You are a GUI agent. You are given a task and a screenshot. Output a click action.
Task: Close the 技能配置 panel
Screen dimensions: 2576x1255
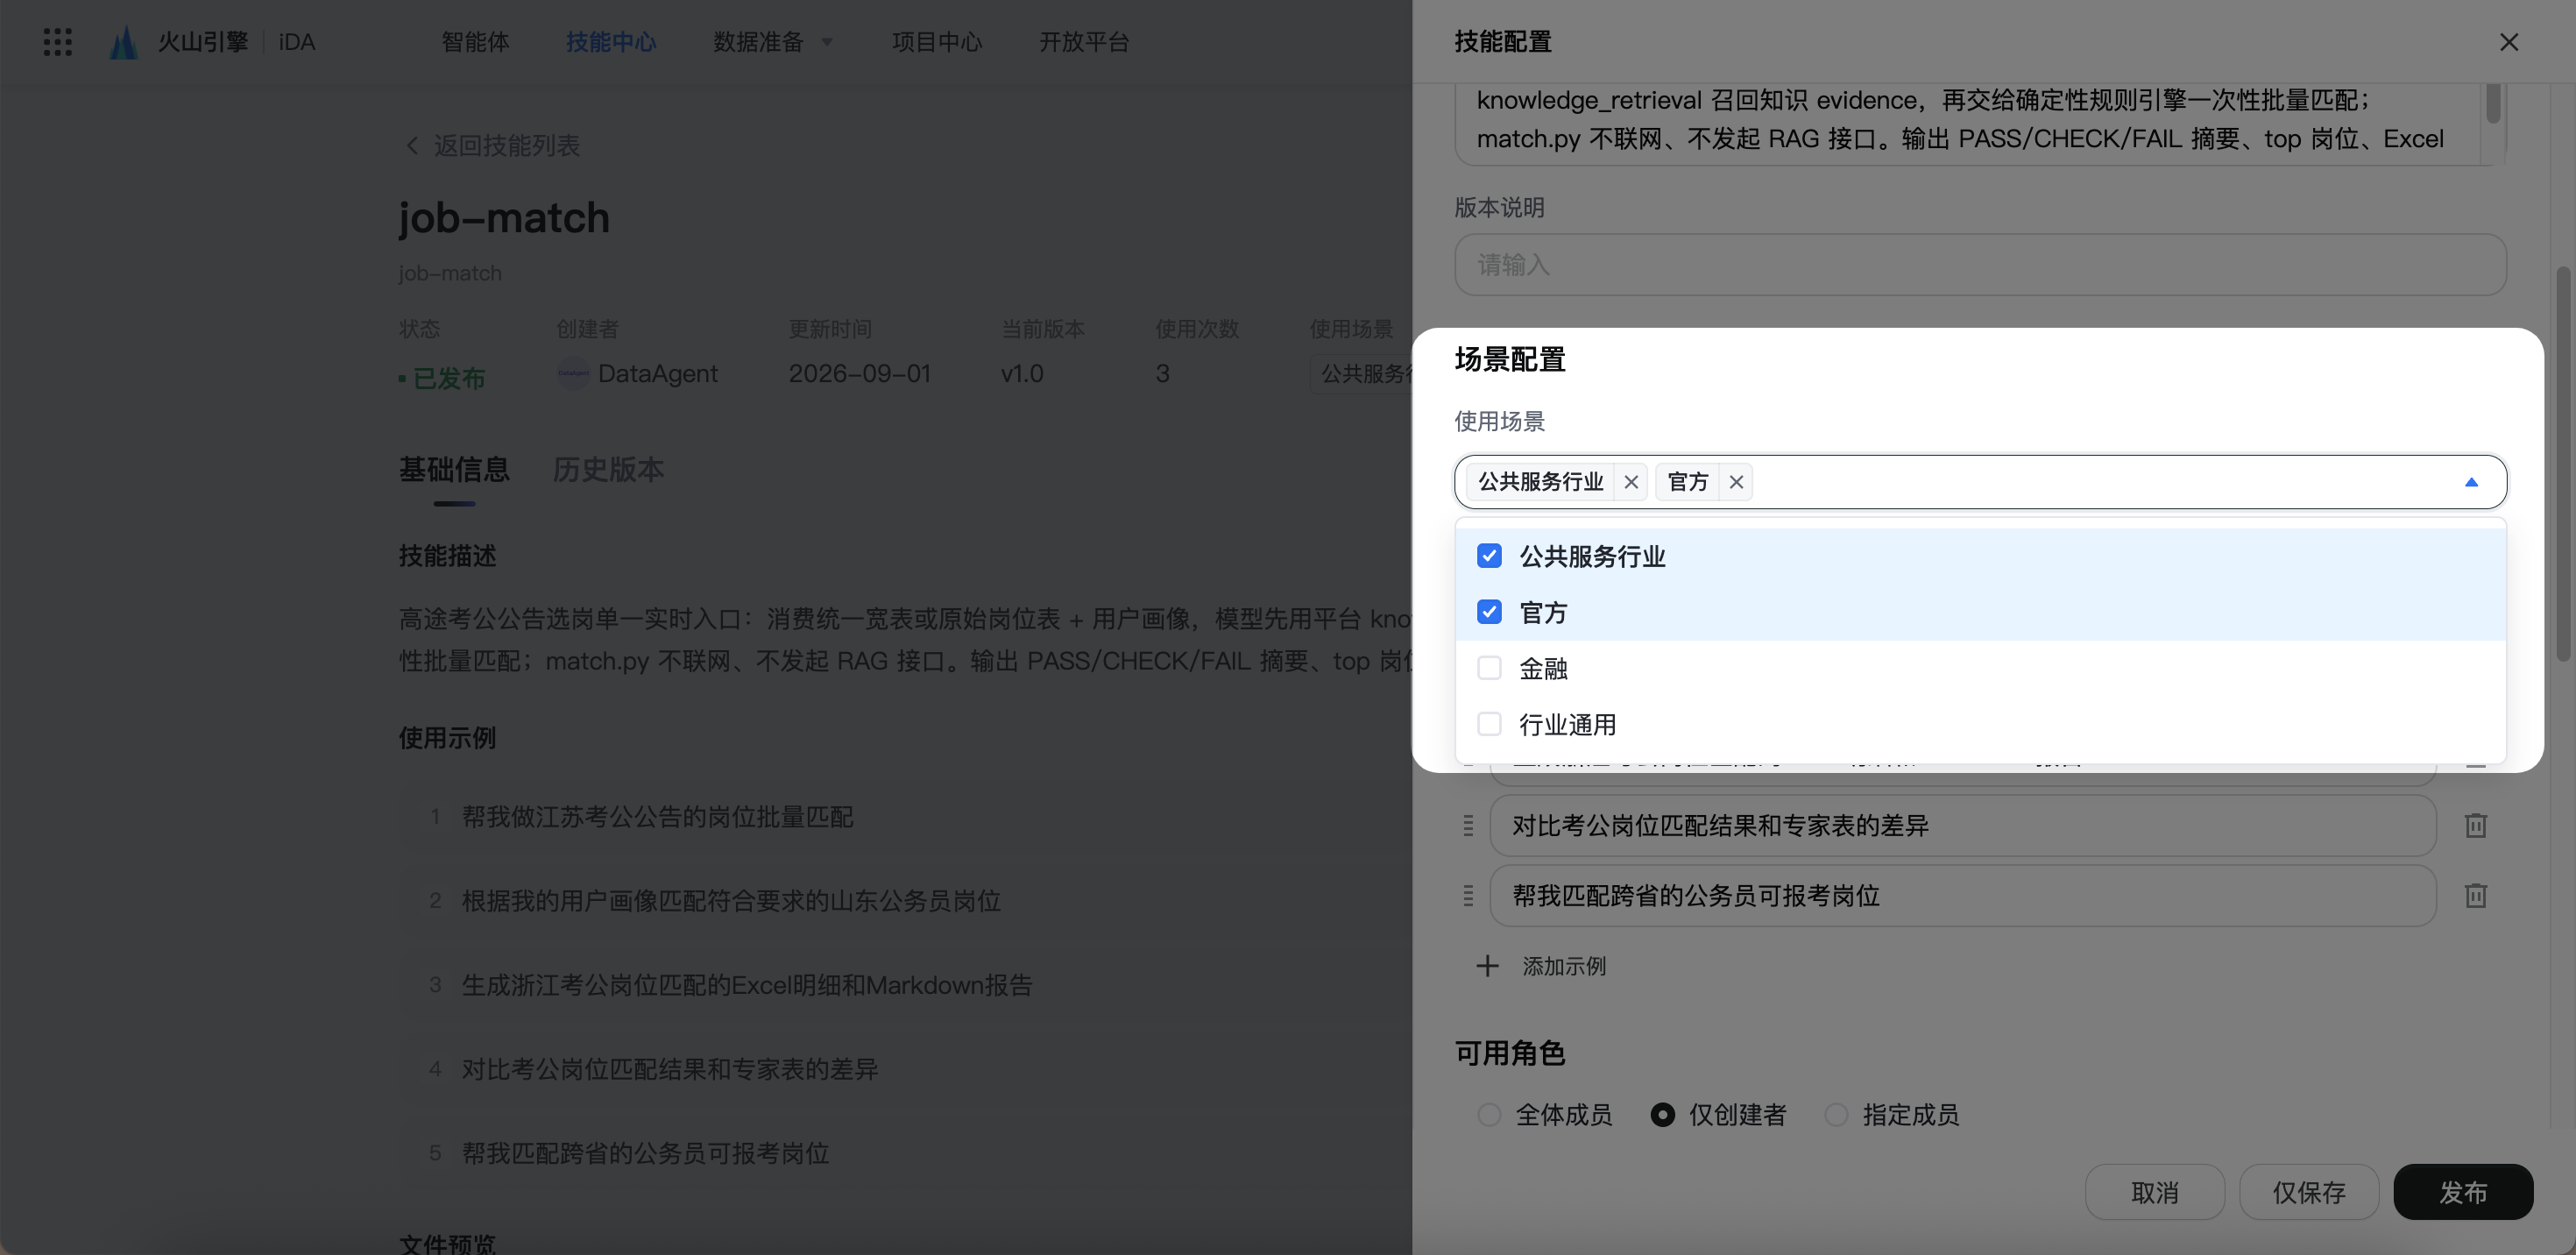click(2508, 42)
